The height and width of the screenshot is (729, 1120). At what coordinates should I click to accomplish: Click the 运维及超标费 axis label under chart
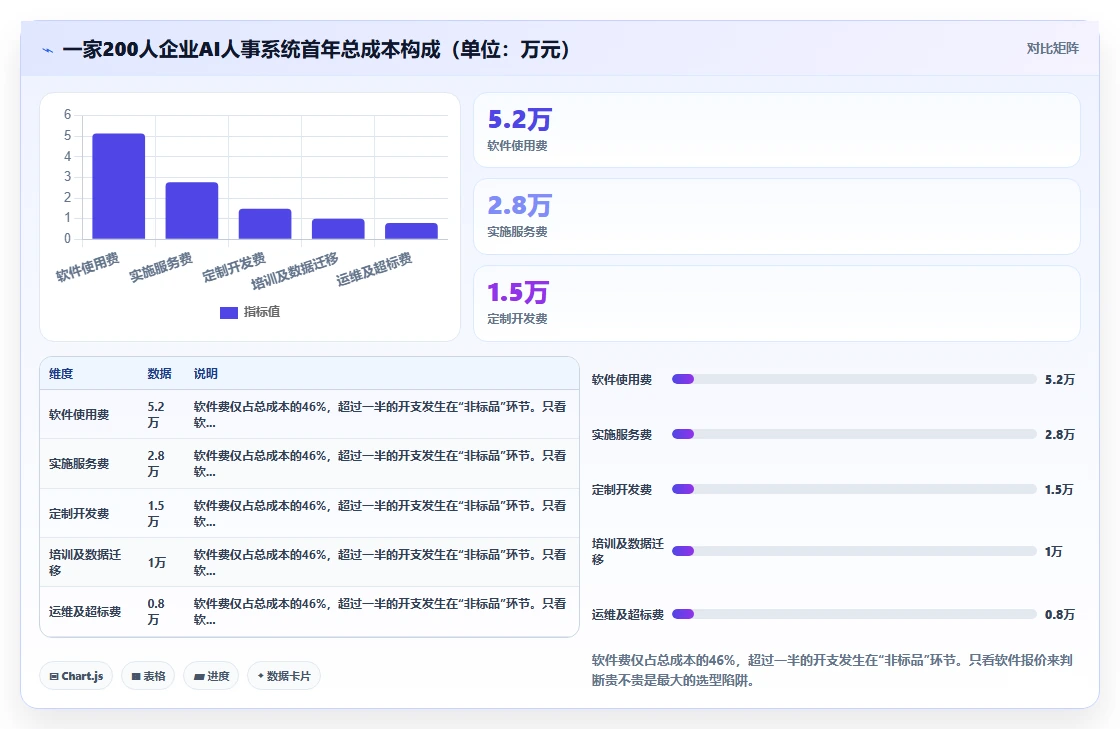374,269
